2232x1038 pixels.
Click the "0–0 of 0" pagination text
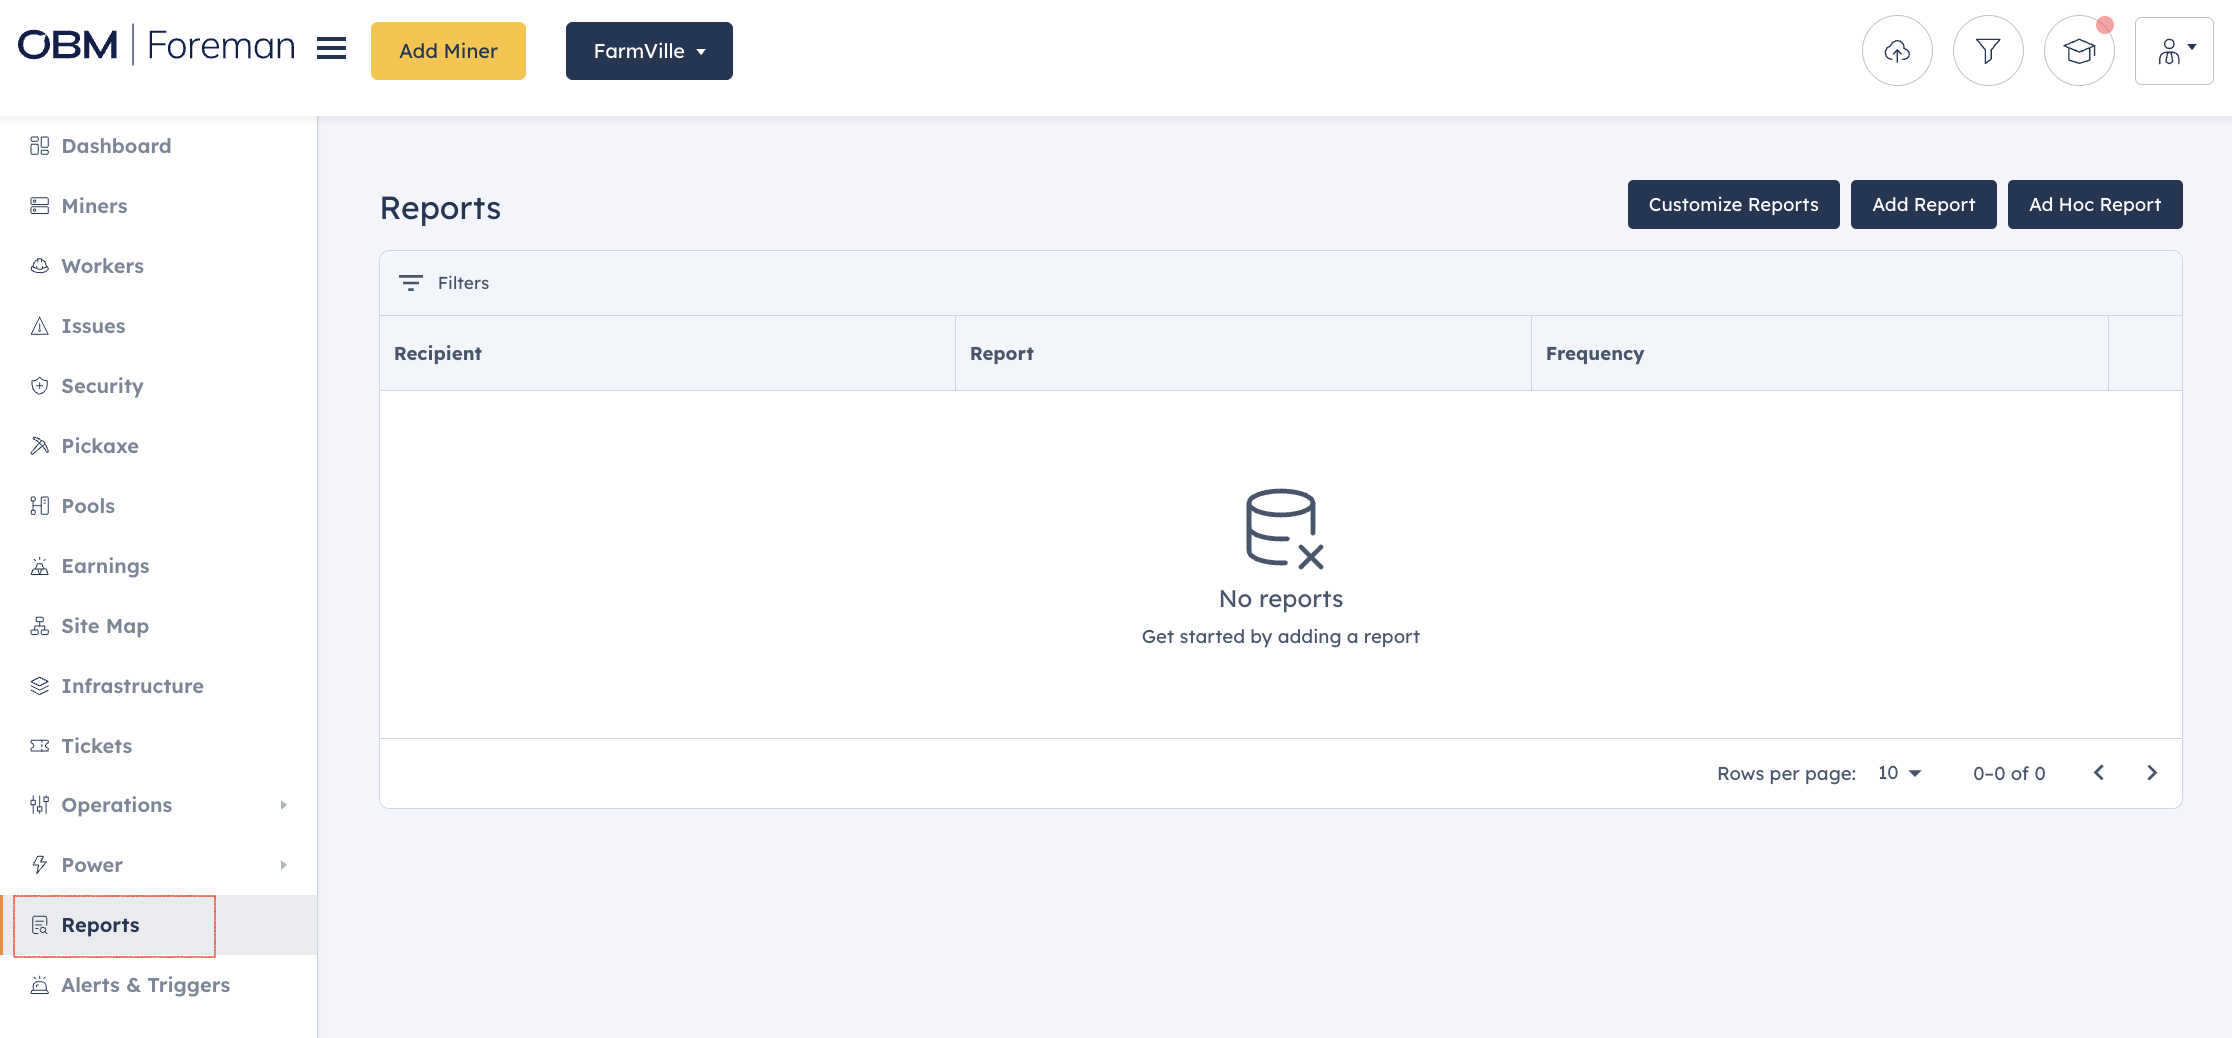(2009, 773)
